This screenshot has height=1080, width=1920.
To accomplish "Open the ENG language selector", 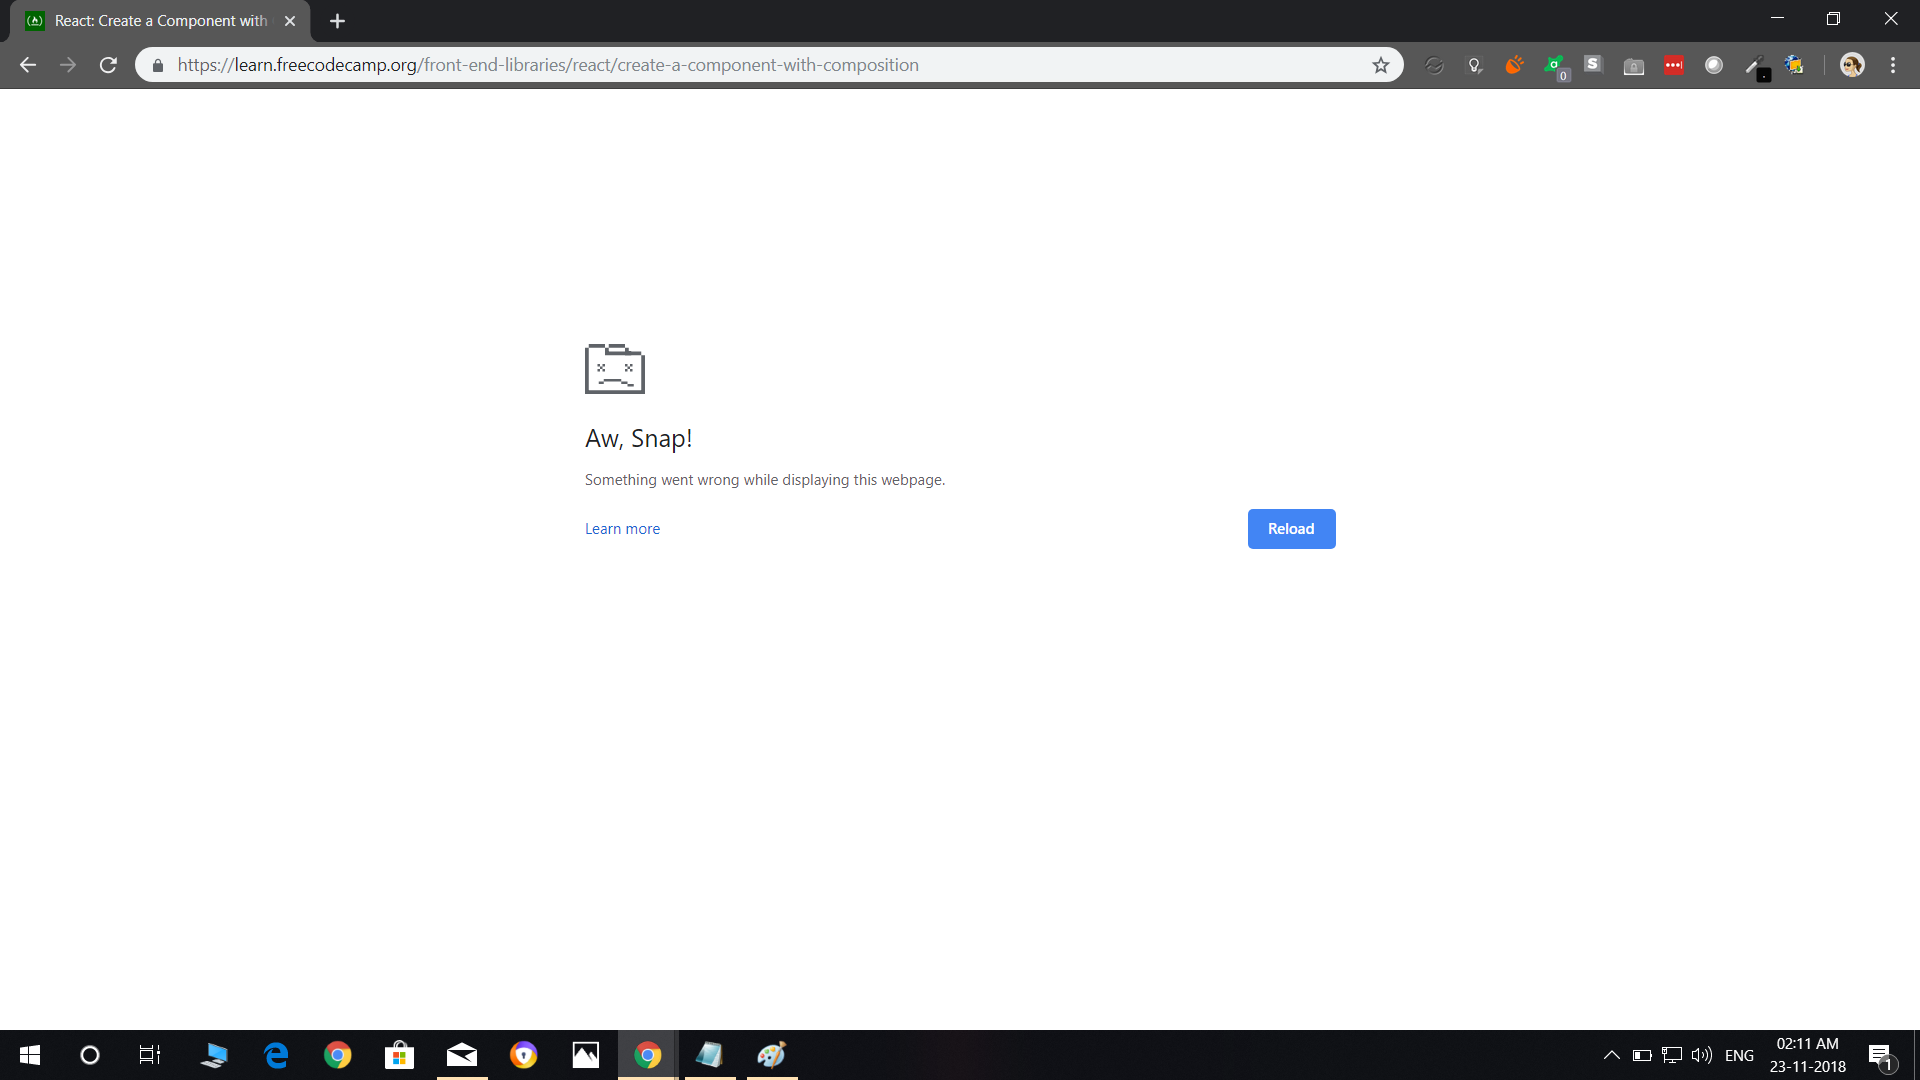I will point(1740,1055).
